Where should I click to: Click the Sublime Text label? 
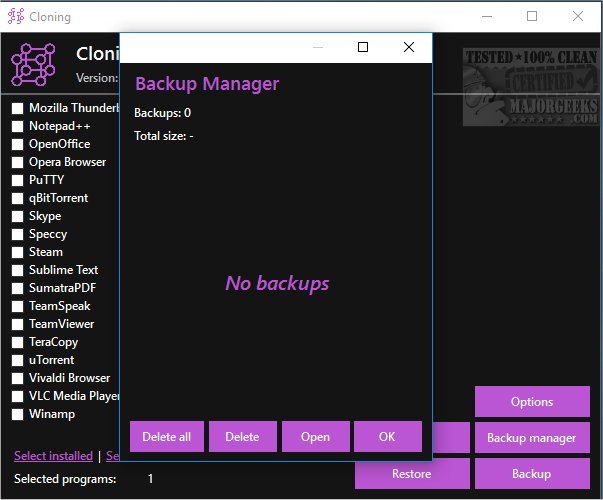coord(63,270)
